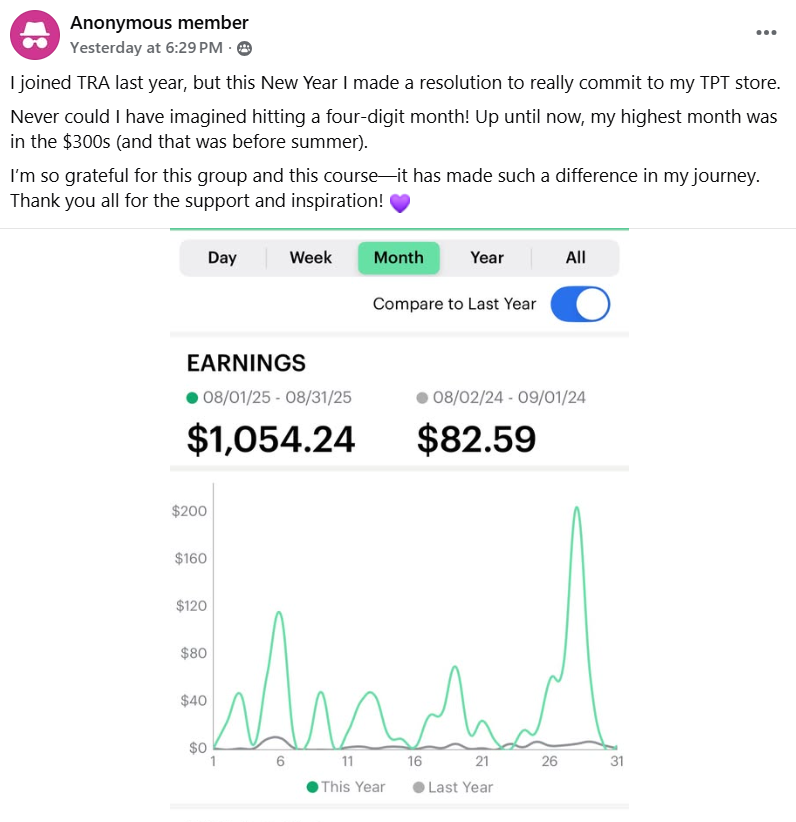
Task: Select the Day tab
Action: click(222, 258)
